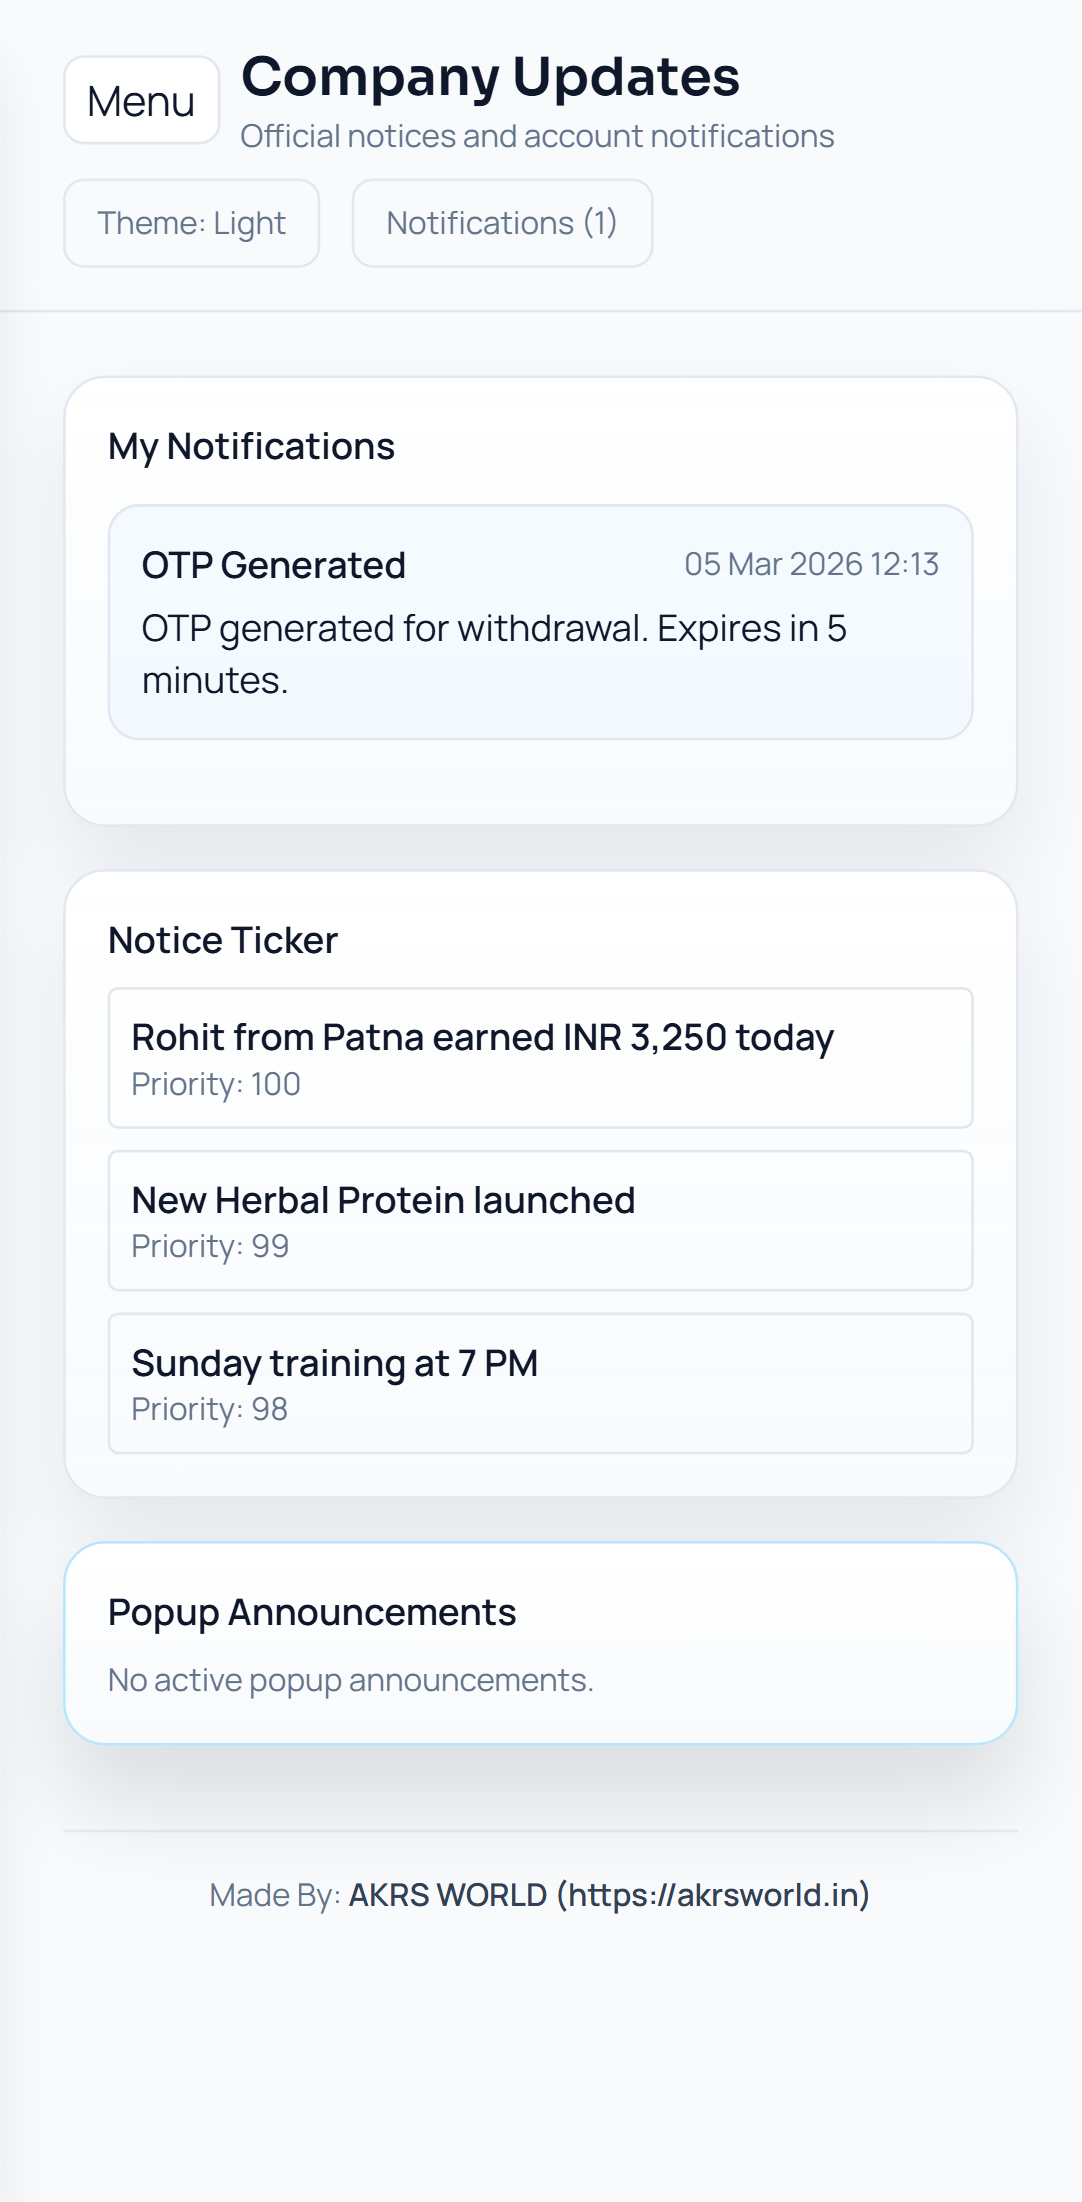This screenshot has height=2202, width=1082.
Task: Follow the AKRS WORLD footer link
Action: click(x=609, y=1895)
